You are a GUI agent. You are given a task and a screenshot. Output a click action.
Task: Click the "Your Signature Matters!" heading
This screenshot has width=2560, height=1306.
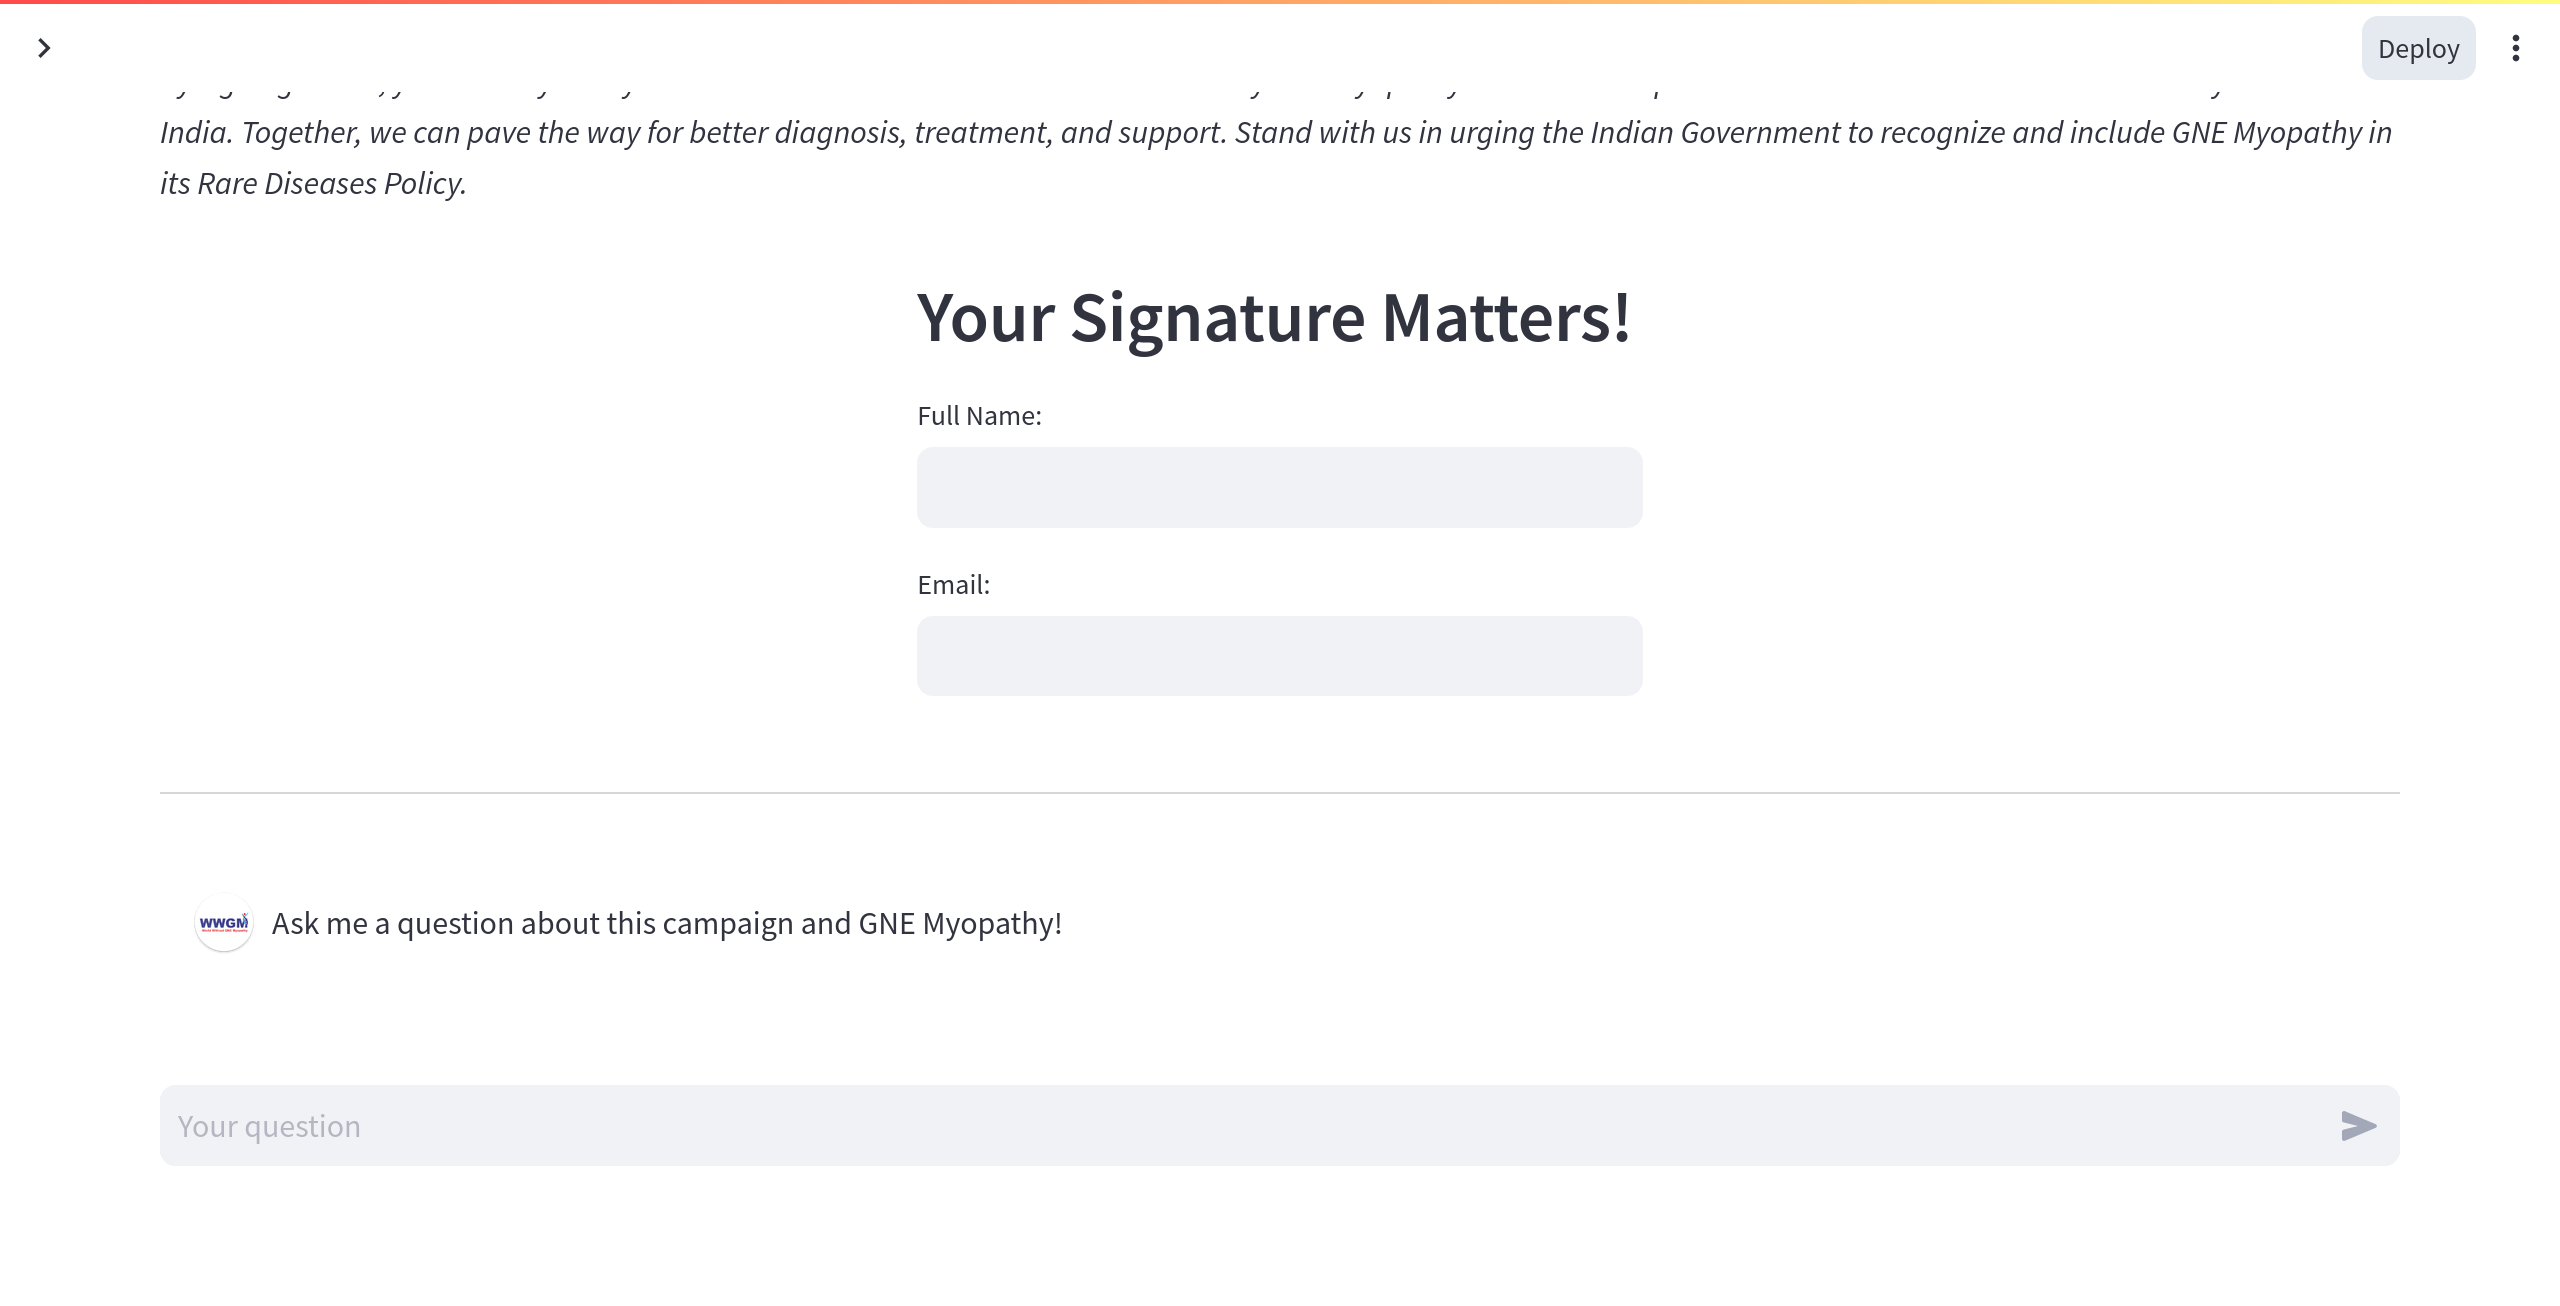[x=1274, y=318]
